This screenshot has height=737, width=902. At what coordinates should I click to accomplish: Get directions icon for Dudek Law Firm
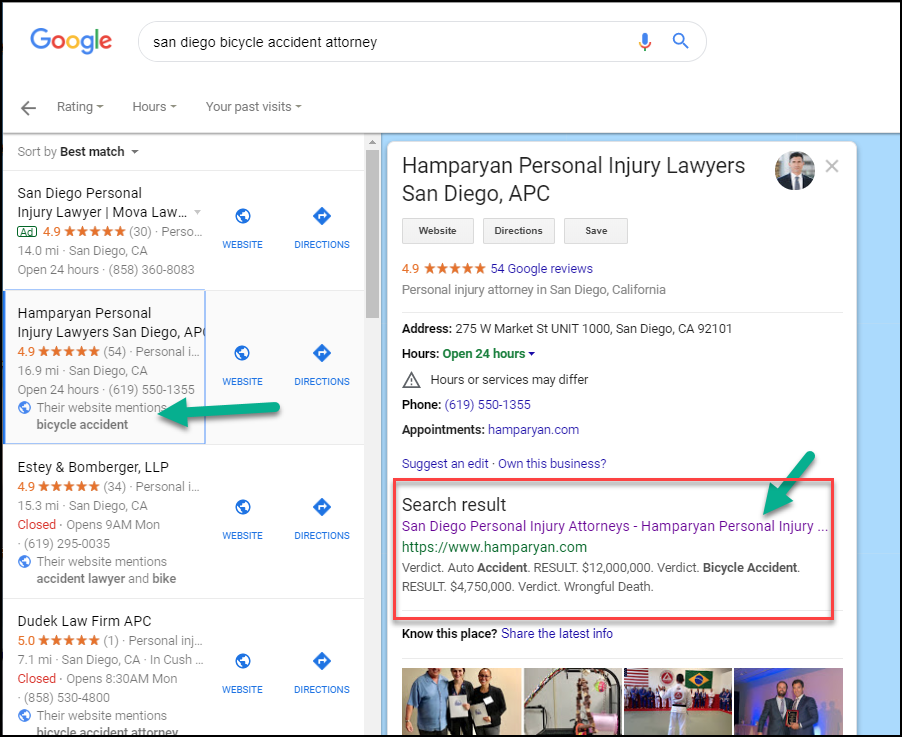pos(322,661)
